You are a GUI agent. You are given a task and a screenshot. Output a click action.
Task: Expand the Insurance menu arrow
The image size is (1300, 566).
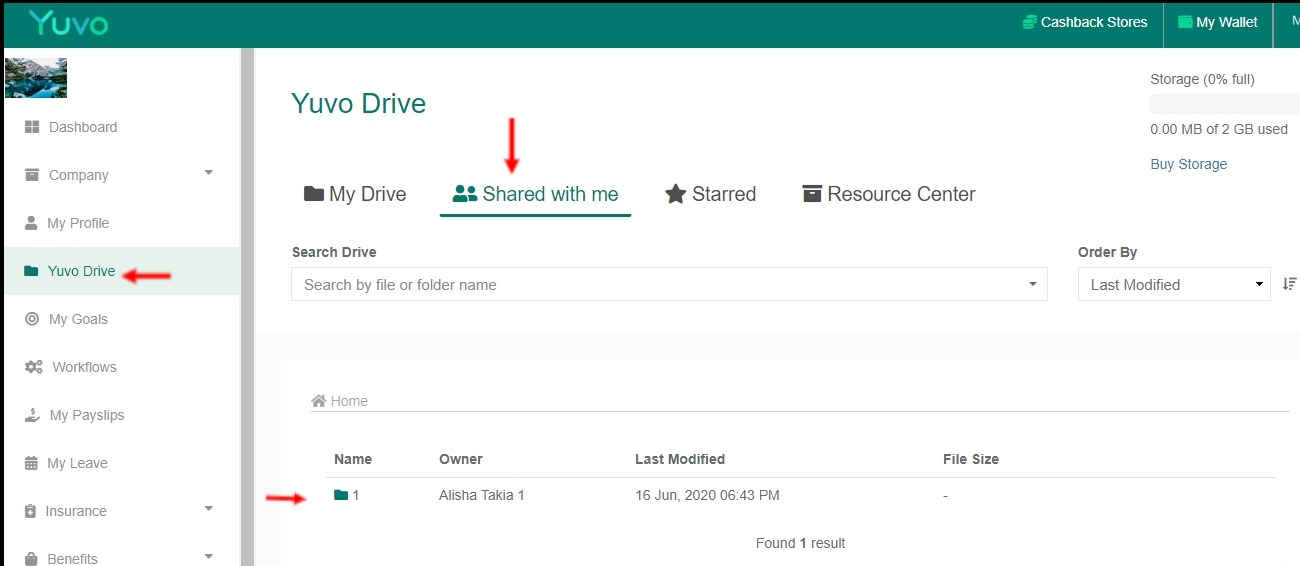[209, 509]
